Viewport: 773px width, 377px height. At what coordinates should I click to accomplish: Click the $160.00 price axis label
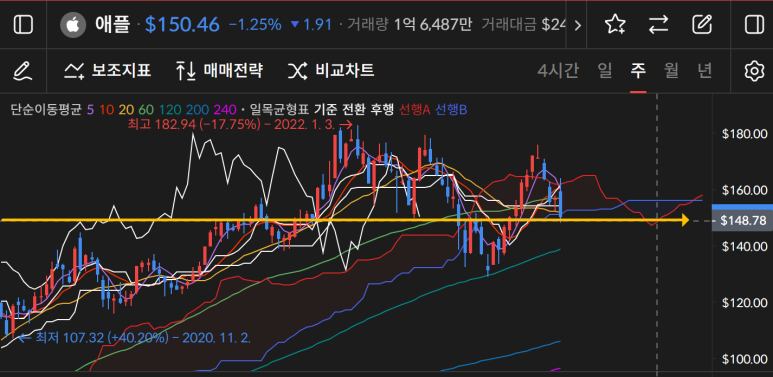[743, 190]
